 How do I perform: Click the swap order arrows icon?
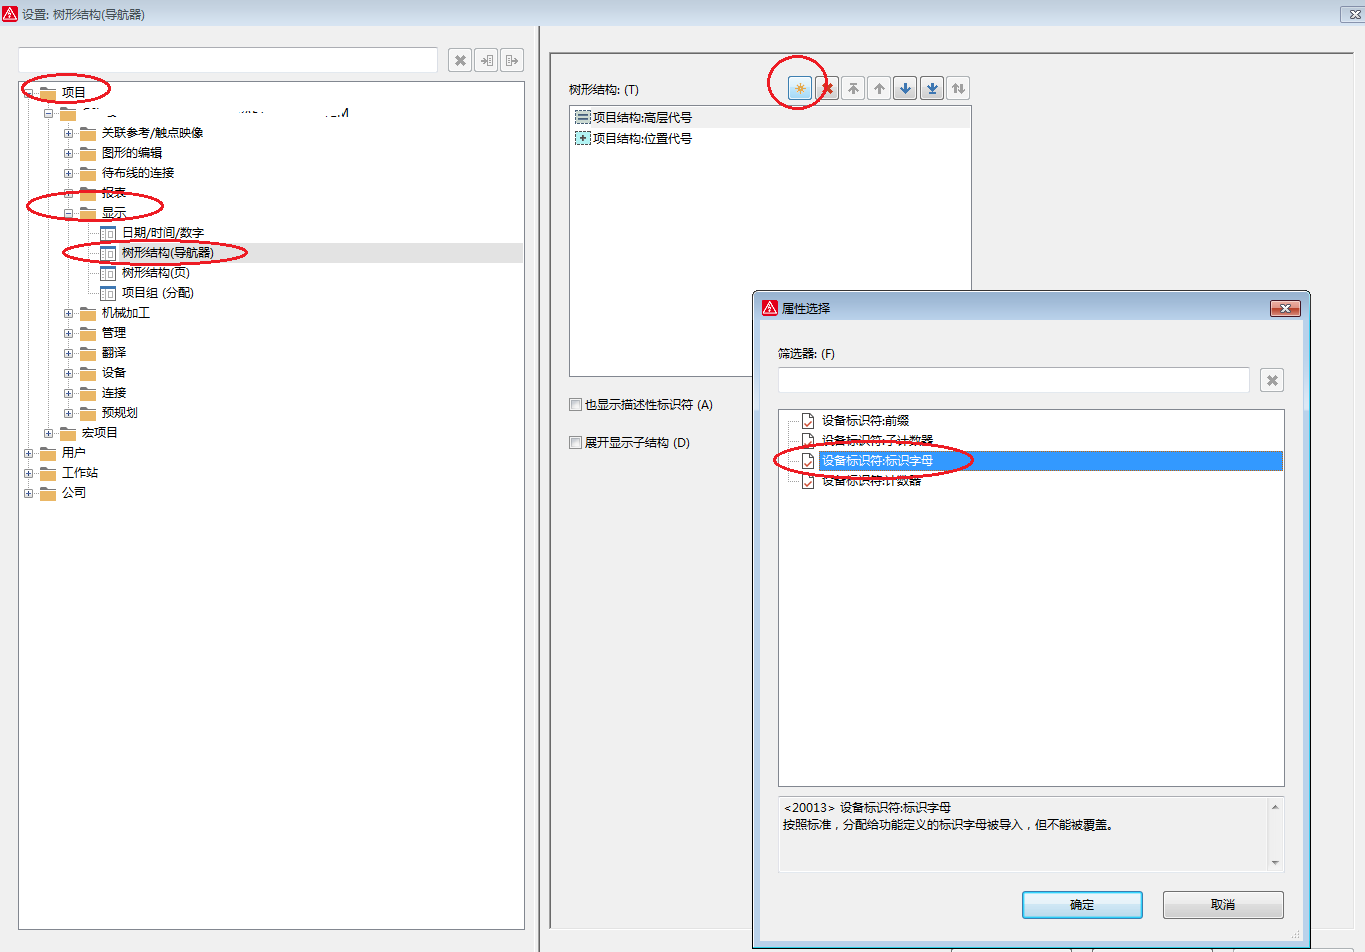coord(958,88)
